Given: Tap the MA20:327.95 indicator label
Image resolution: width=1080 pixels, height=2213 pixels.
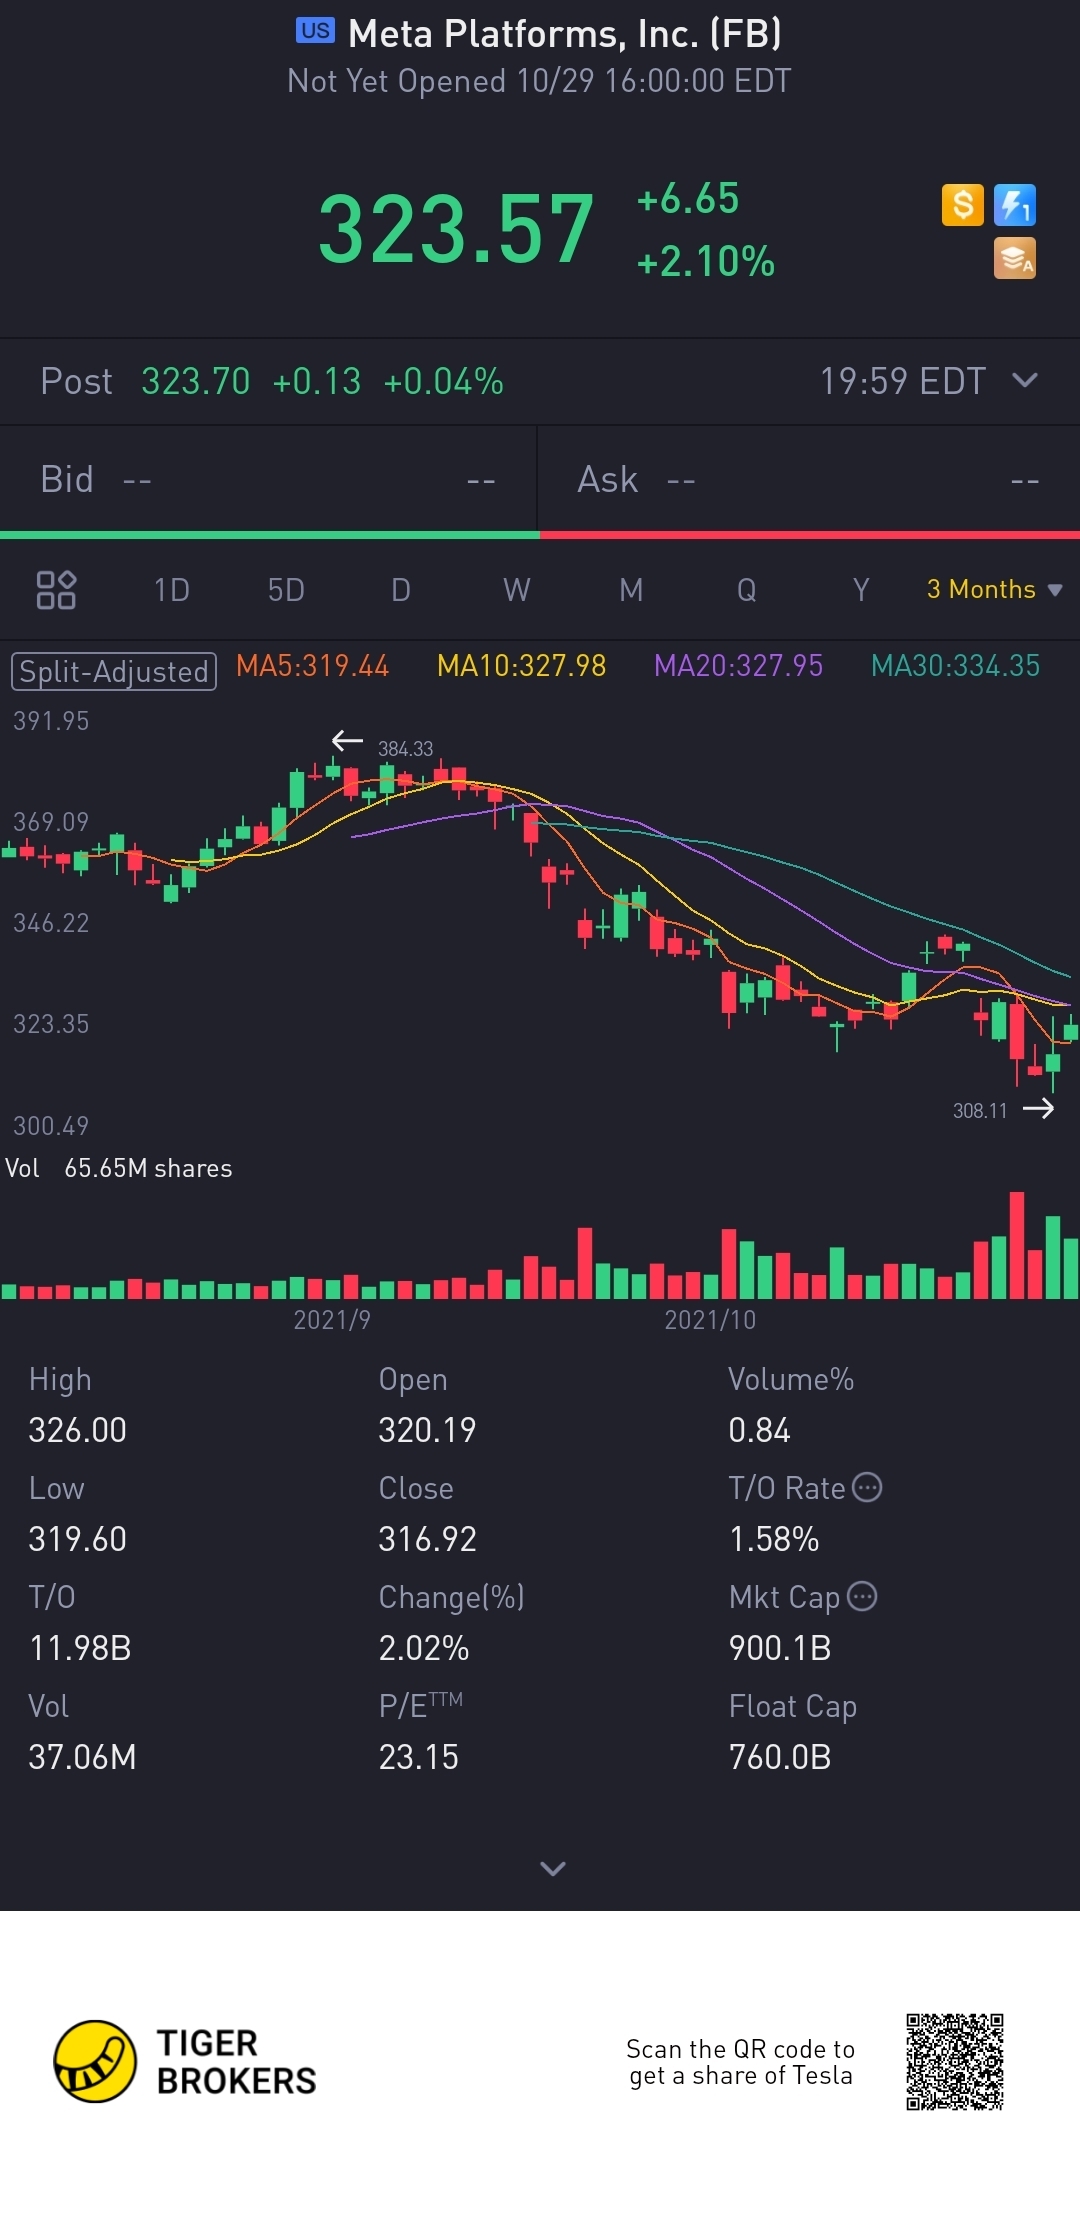Looking at the screenshot, I should [x=738, y=666].
